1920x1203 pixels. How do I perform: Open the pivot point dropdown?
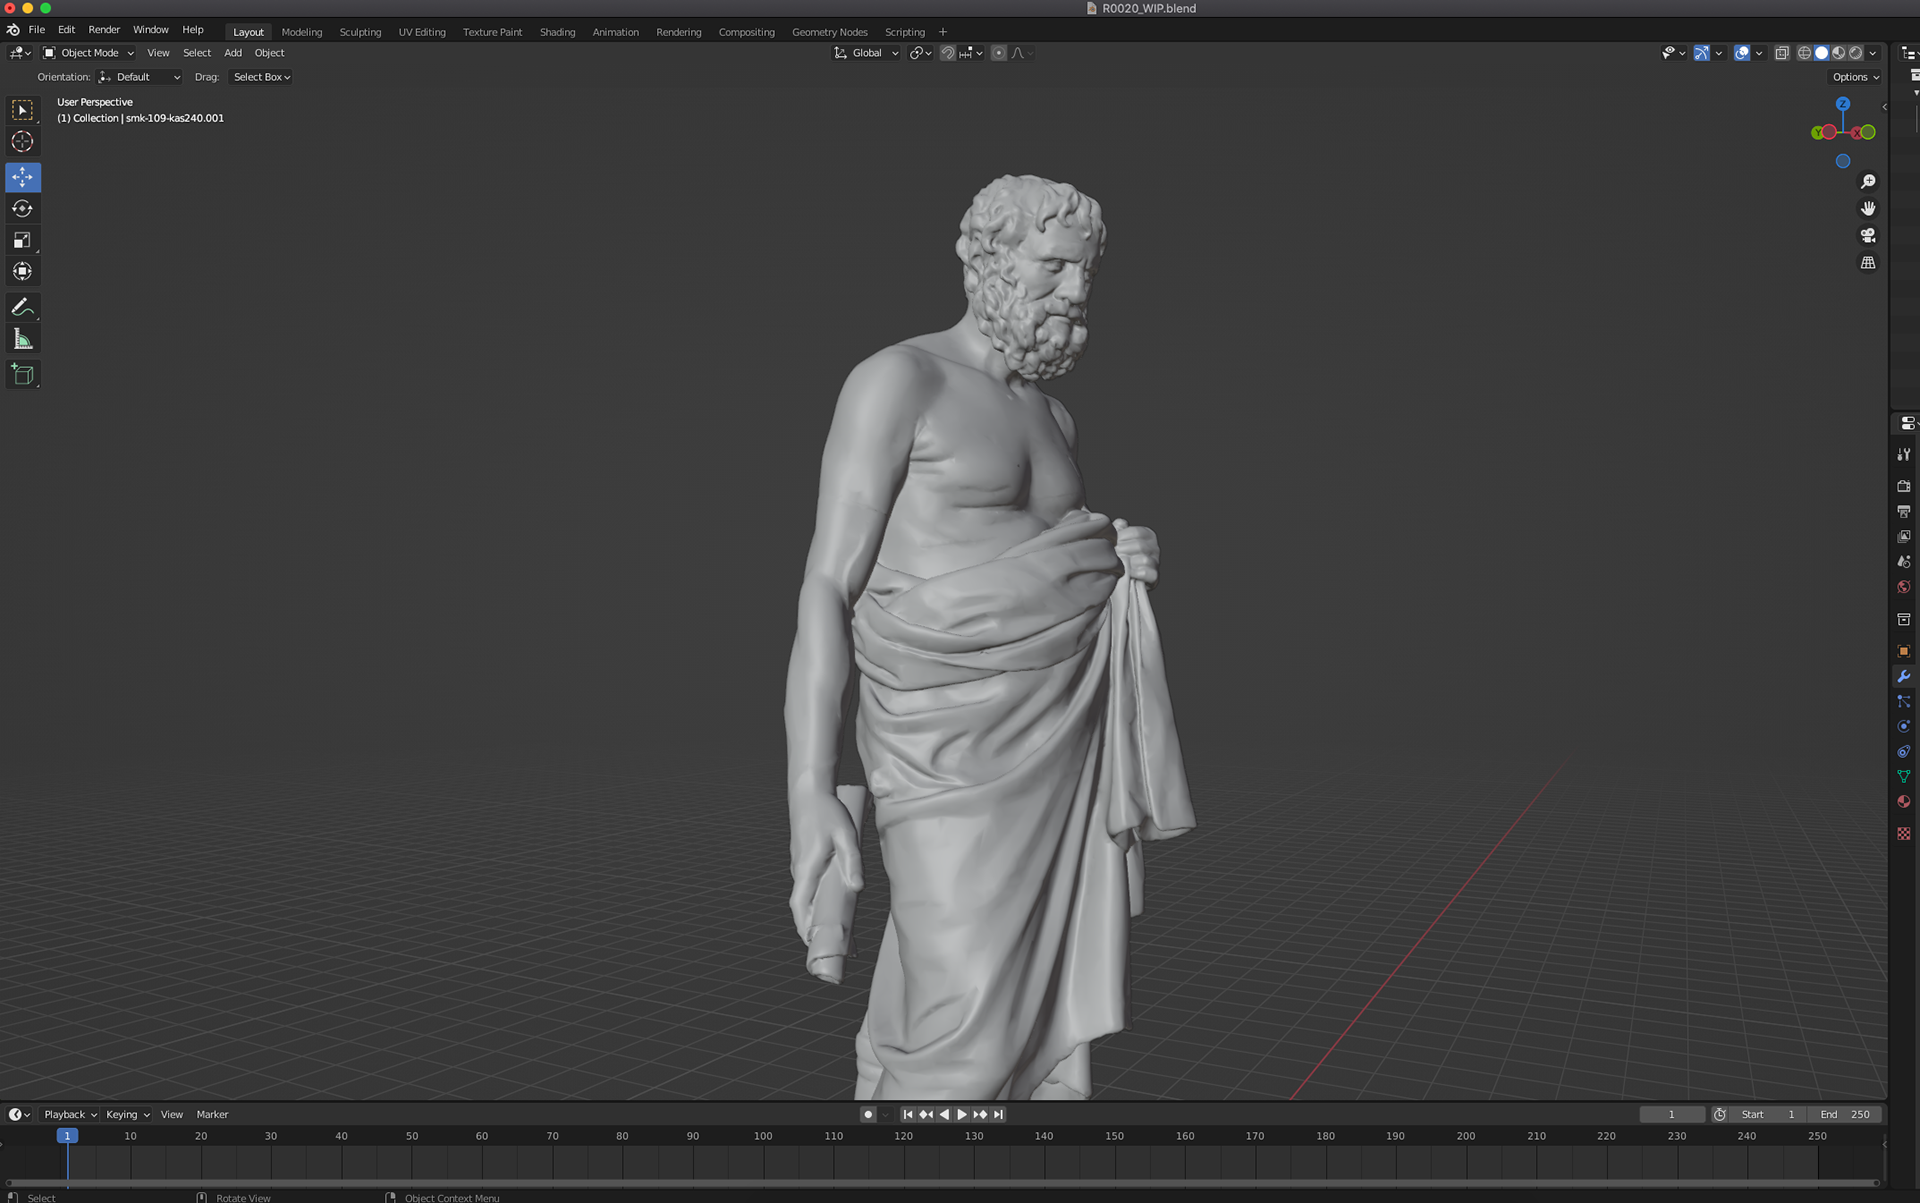[921, 53]
